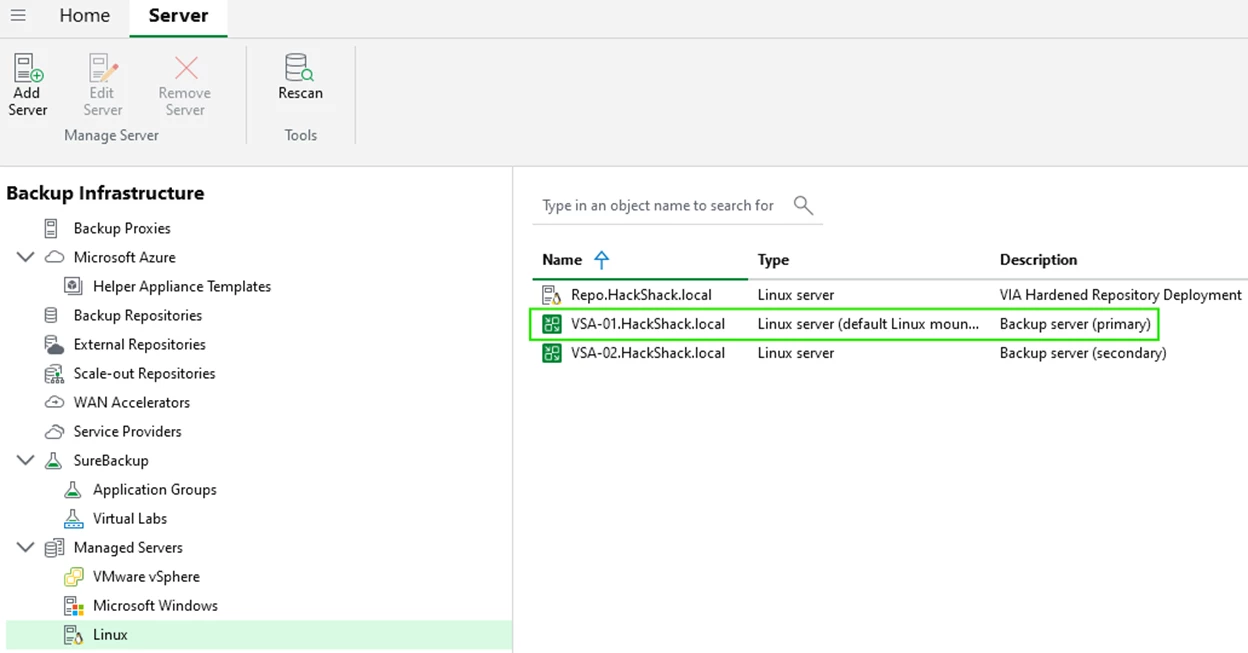Viewport: 1248px width, 653px height.
Task: Click the Virtual Labs icon
Action: tap(73, 518)
